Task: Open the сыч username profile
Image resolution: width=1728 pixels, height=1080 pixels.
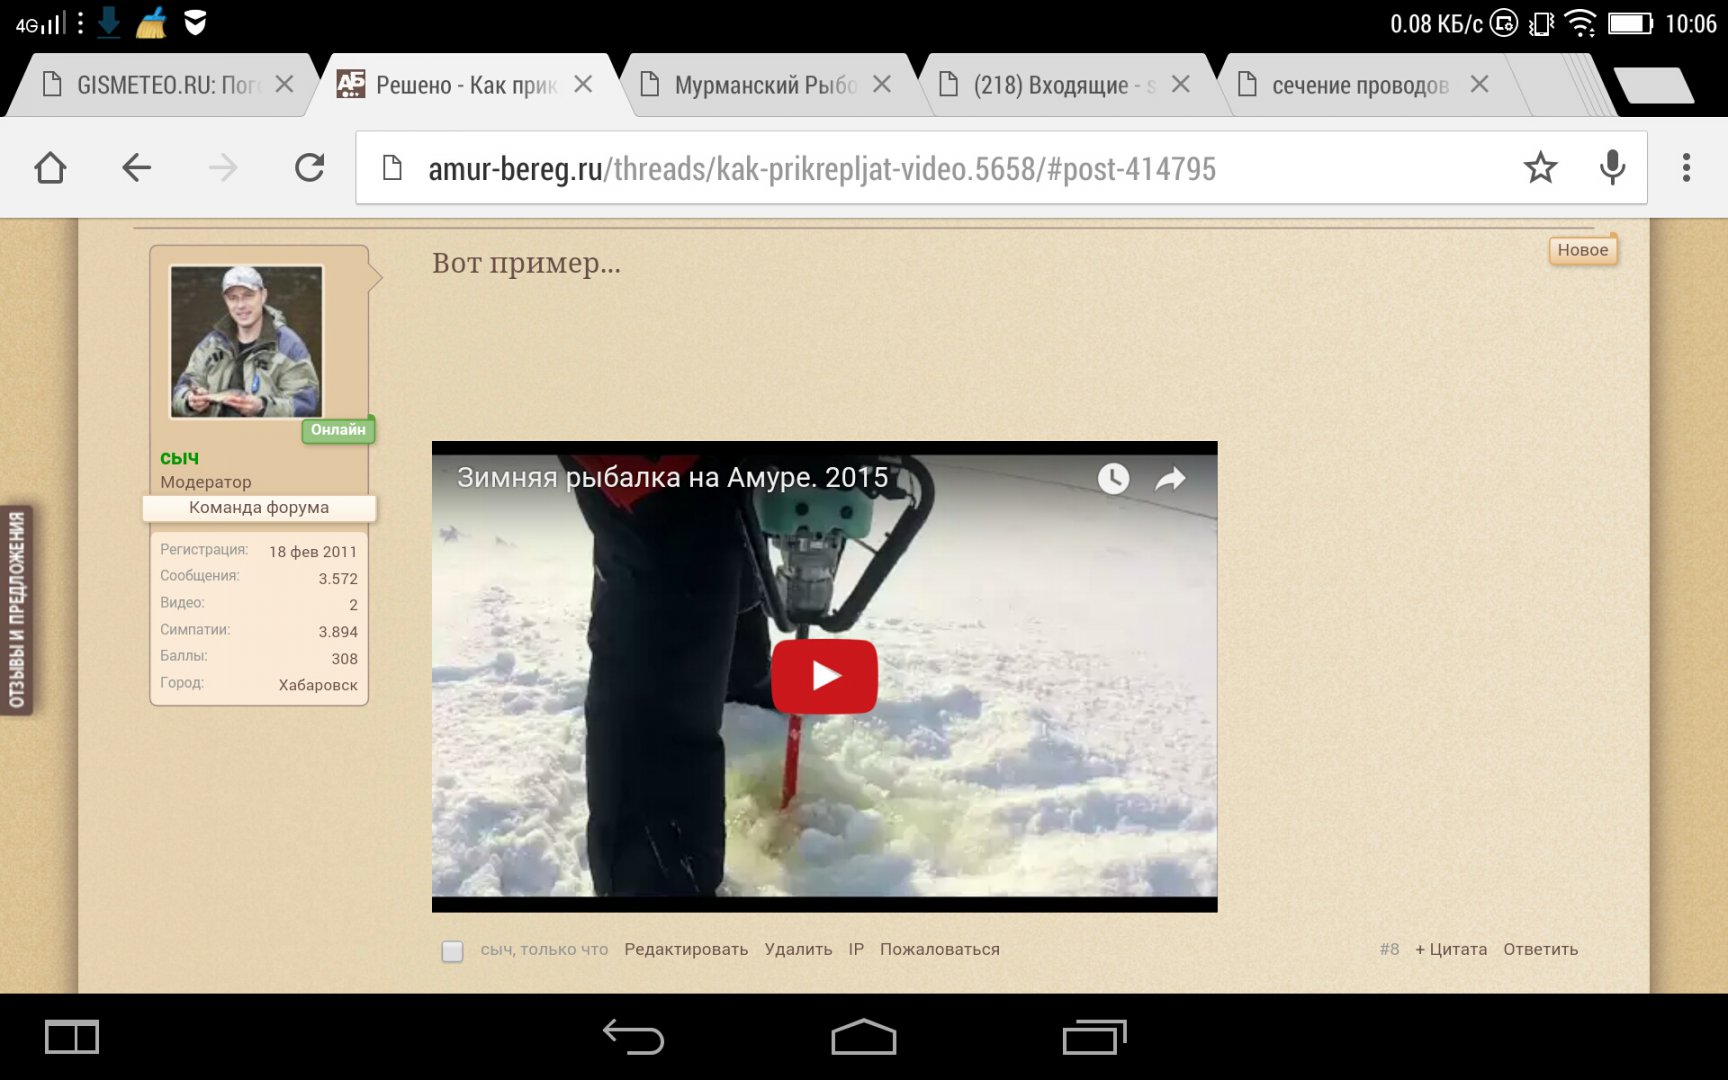Action: [x=179, y=458]
